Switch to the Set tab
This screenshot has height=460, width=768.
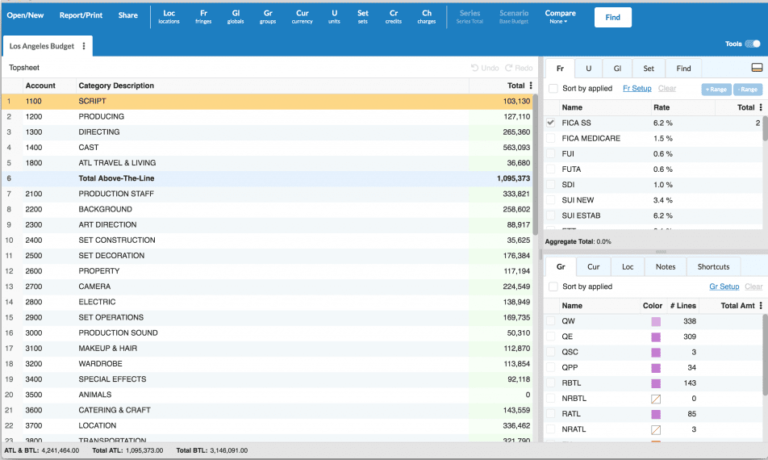649,68
